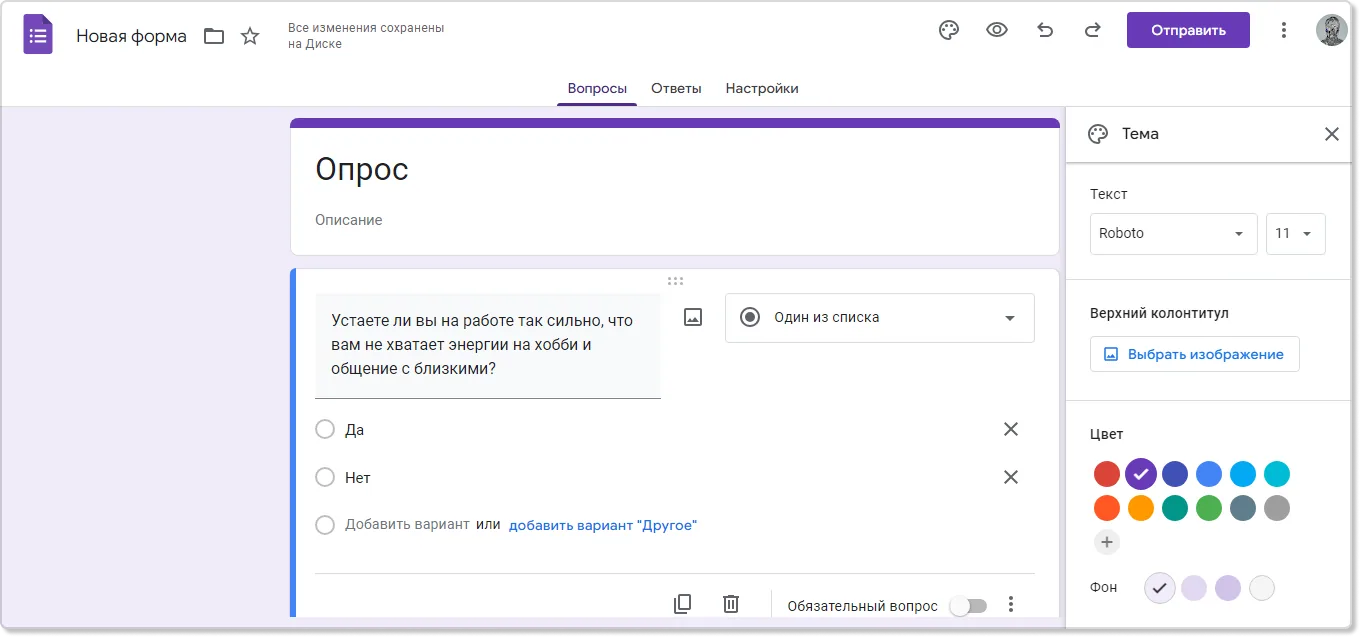
Task: Preview the form with the eye icon
Action: pos(997,30)
